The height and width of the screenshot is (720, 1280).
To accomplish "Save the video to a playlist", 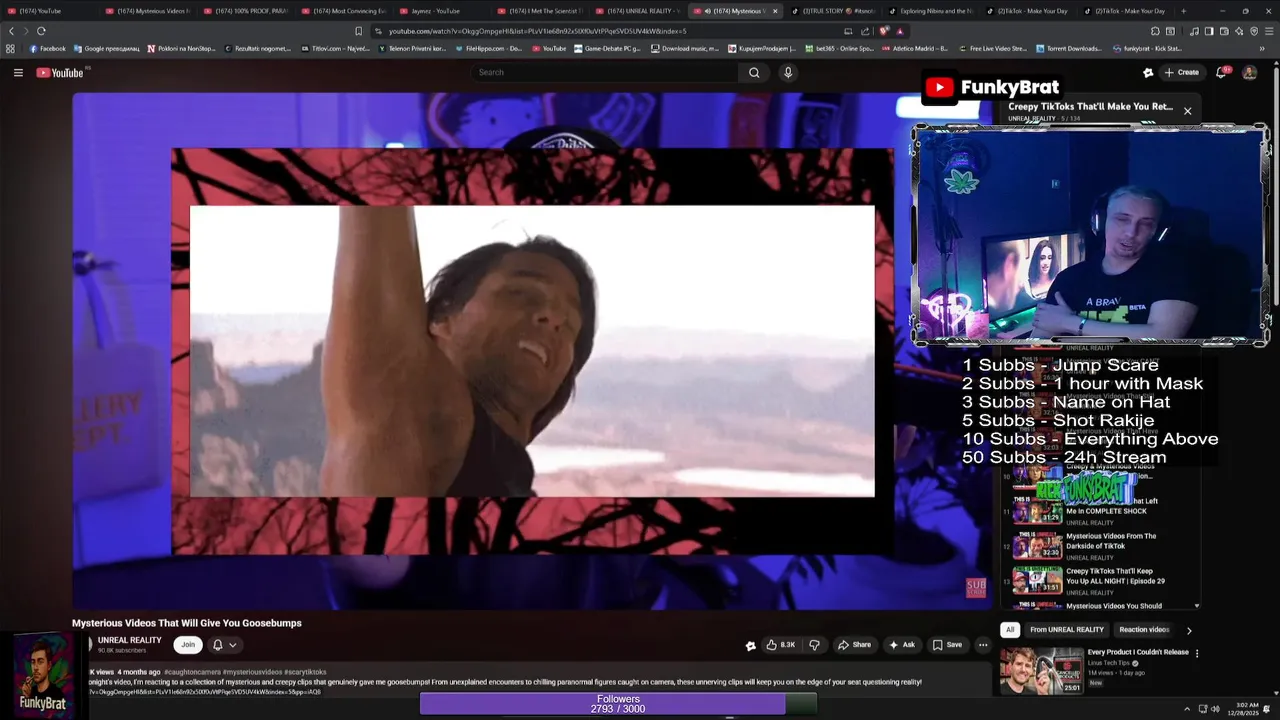I will (947, 645).
